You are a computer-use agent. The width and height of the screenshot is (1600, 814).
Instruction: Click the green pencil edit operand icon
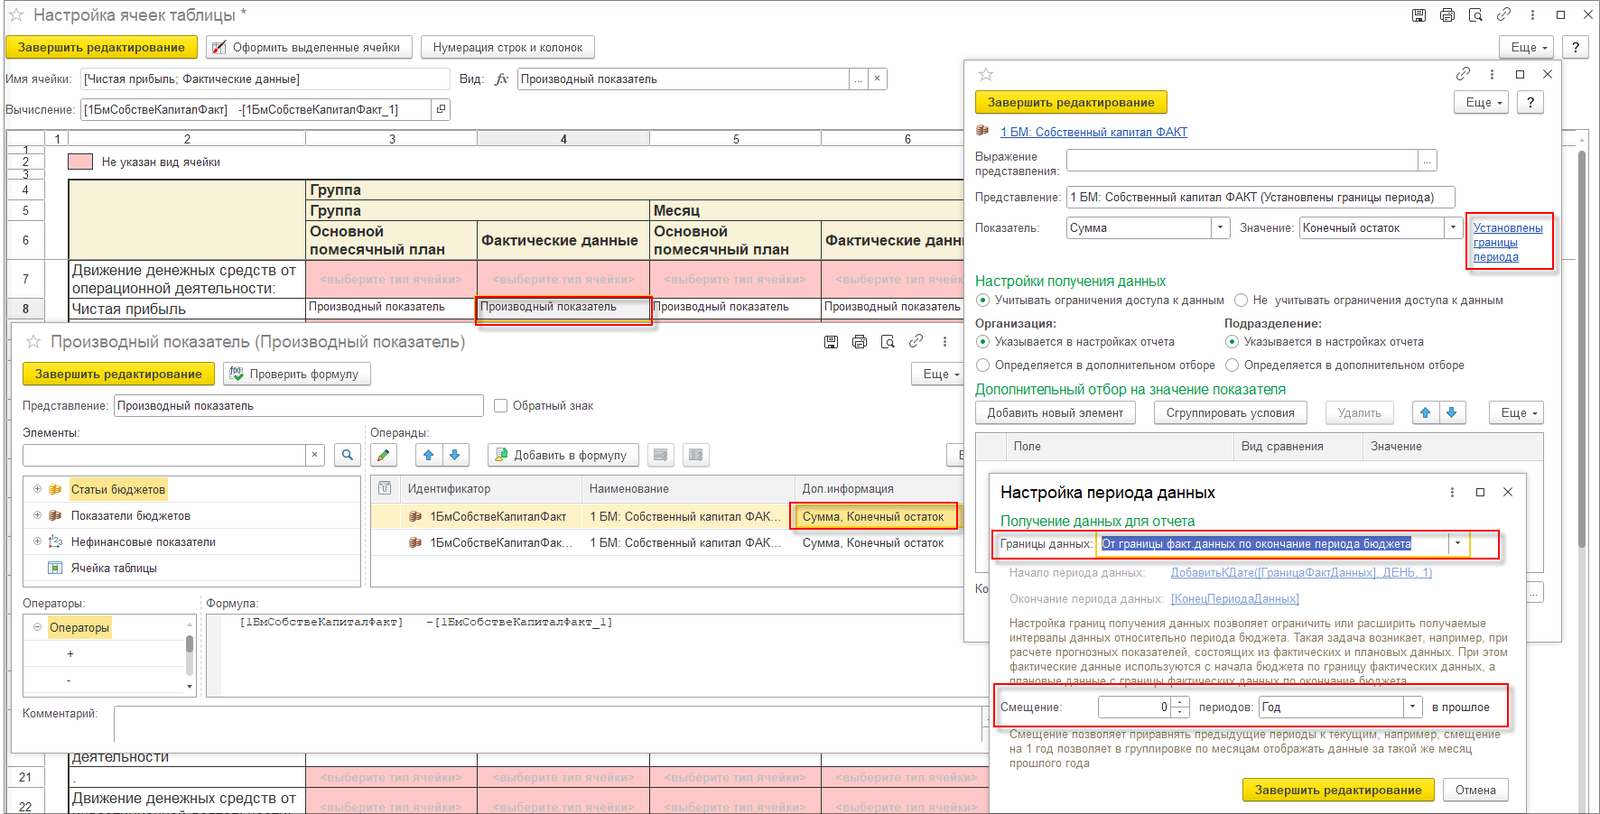pyautogui.click(x=383, y=455)
